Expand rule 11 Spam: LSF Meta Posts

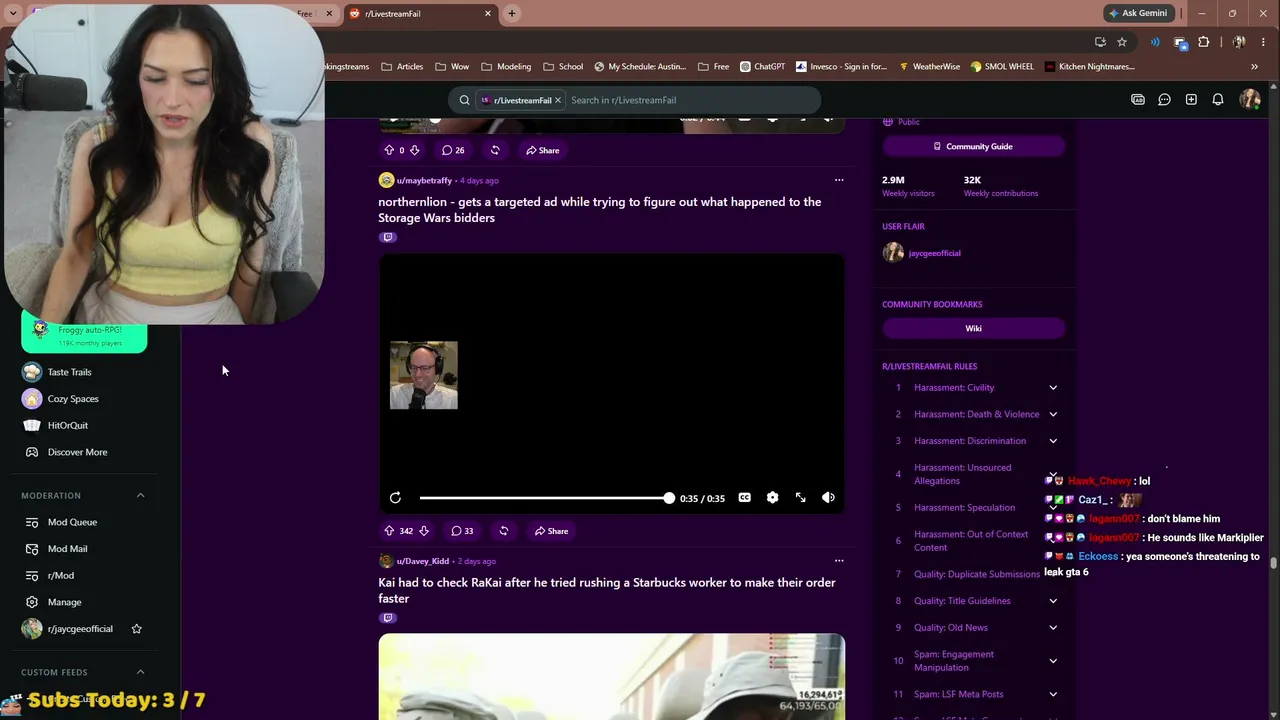(x=1053, y=694)
